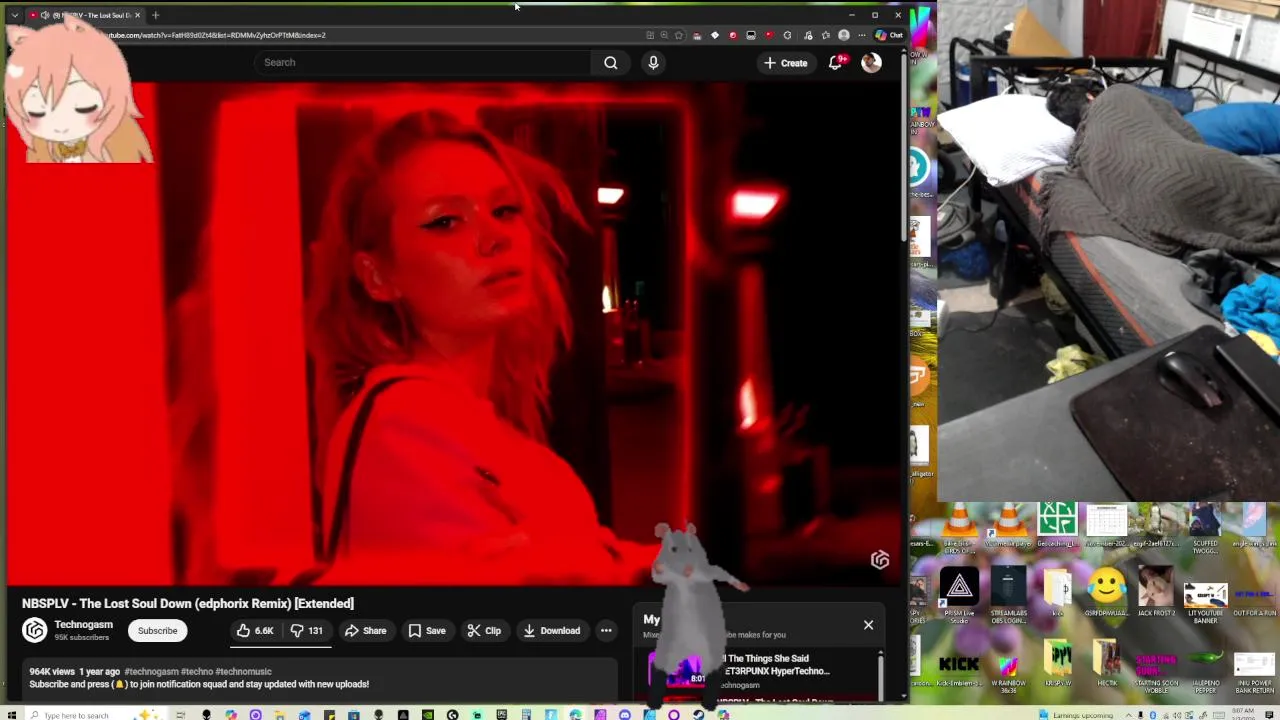Open browser Settings and more menu
This screenshot has height=720, width=1280.
(x=861, y=35)
